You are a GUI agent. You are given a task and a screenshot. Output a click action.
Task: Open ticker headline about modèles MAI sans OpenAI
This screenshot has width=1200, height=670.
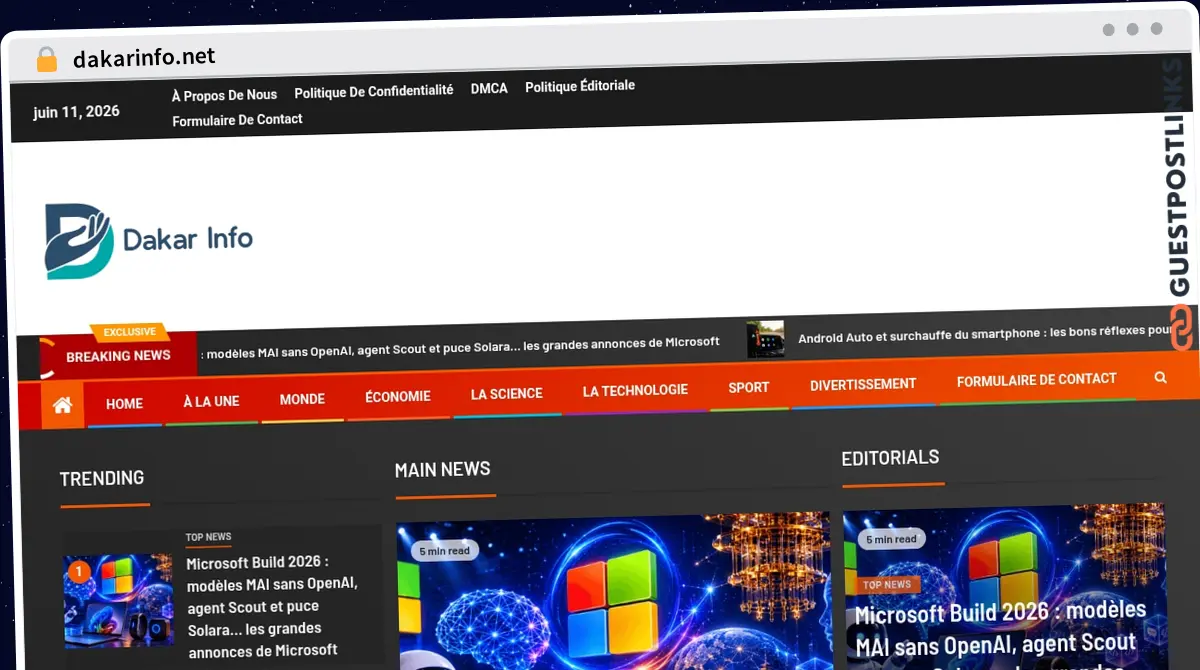(x=461, y=346)
